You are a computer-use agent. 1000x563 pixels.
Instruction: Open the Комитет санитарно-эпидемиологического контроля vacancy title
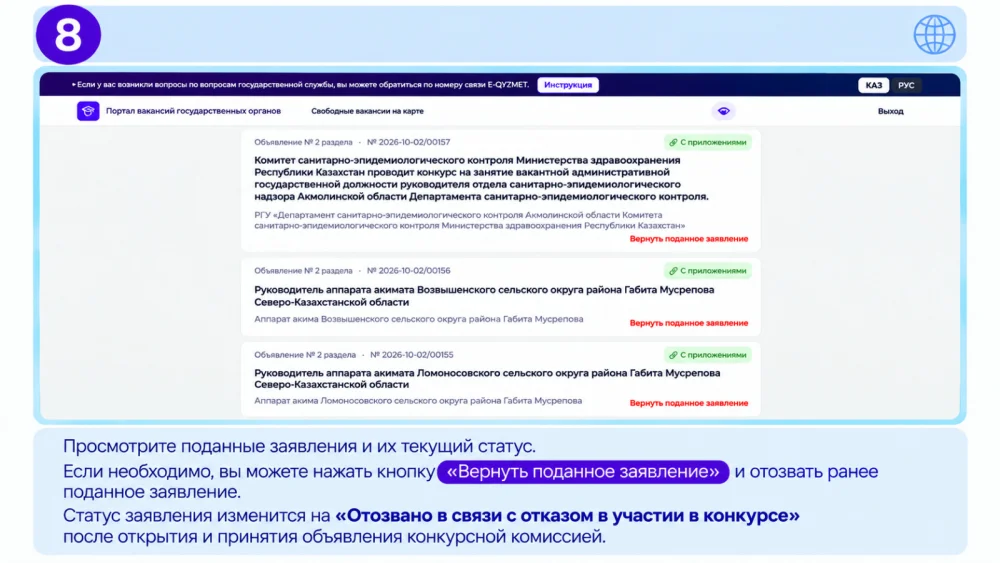[482, 178]
